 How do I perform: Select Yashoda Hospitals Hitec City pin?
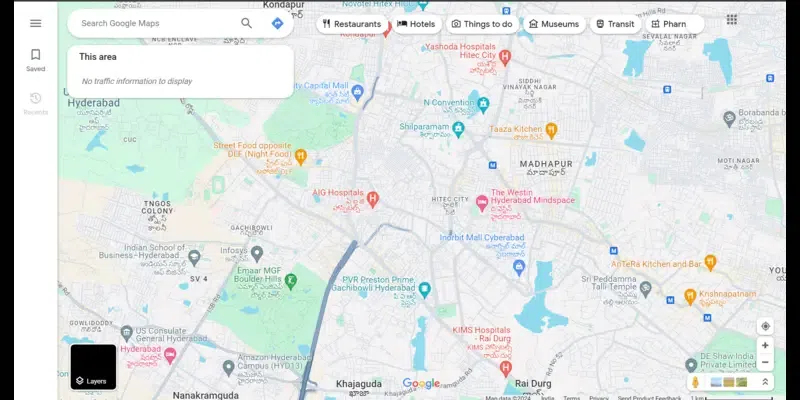(x=505, y=57)
